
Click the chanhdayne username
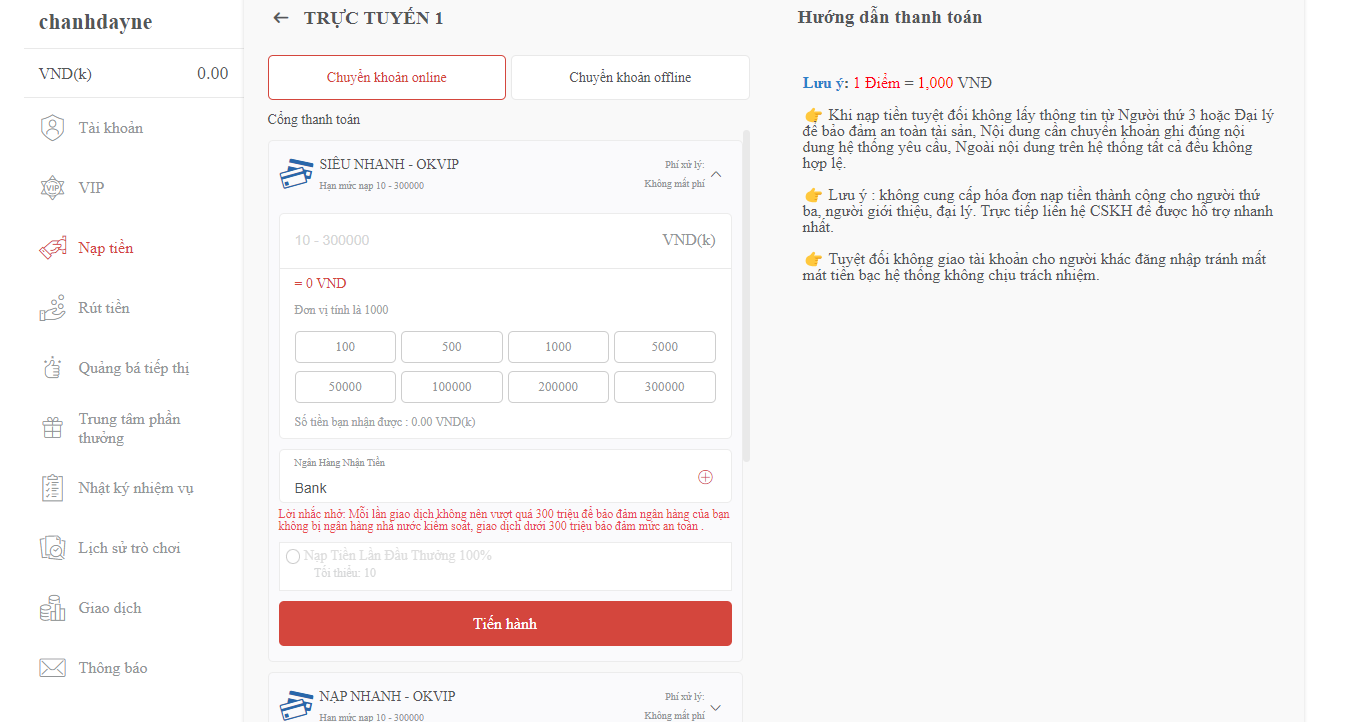click(x=95, y=22)
